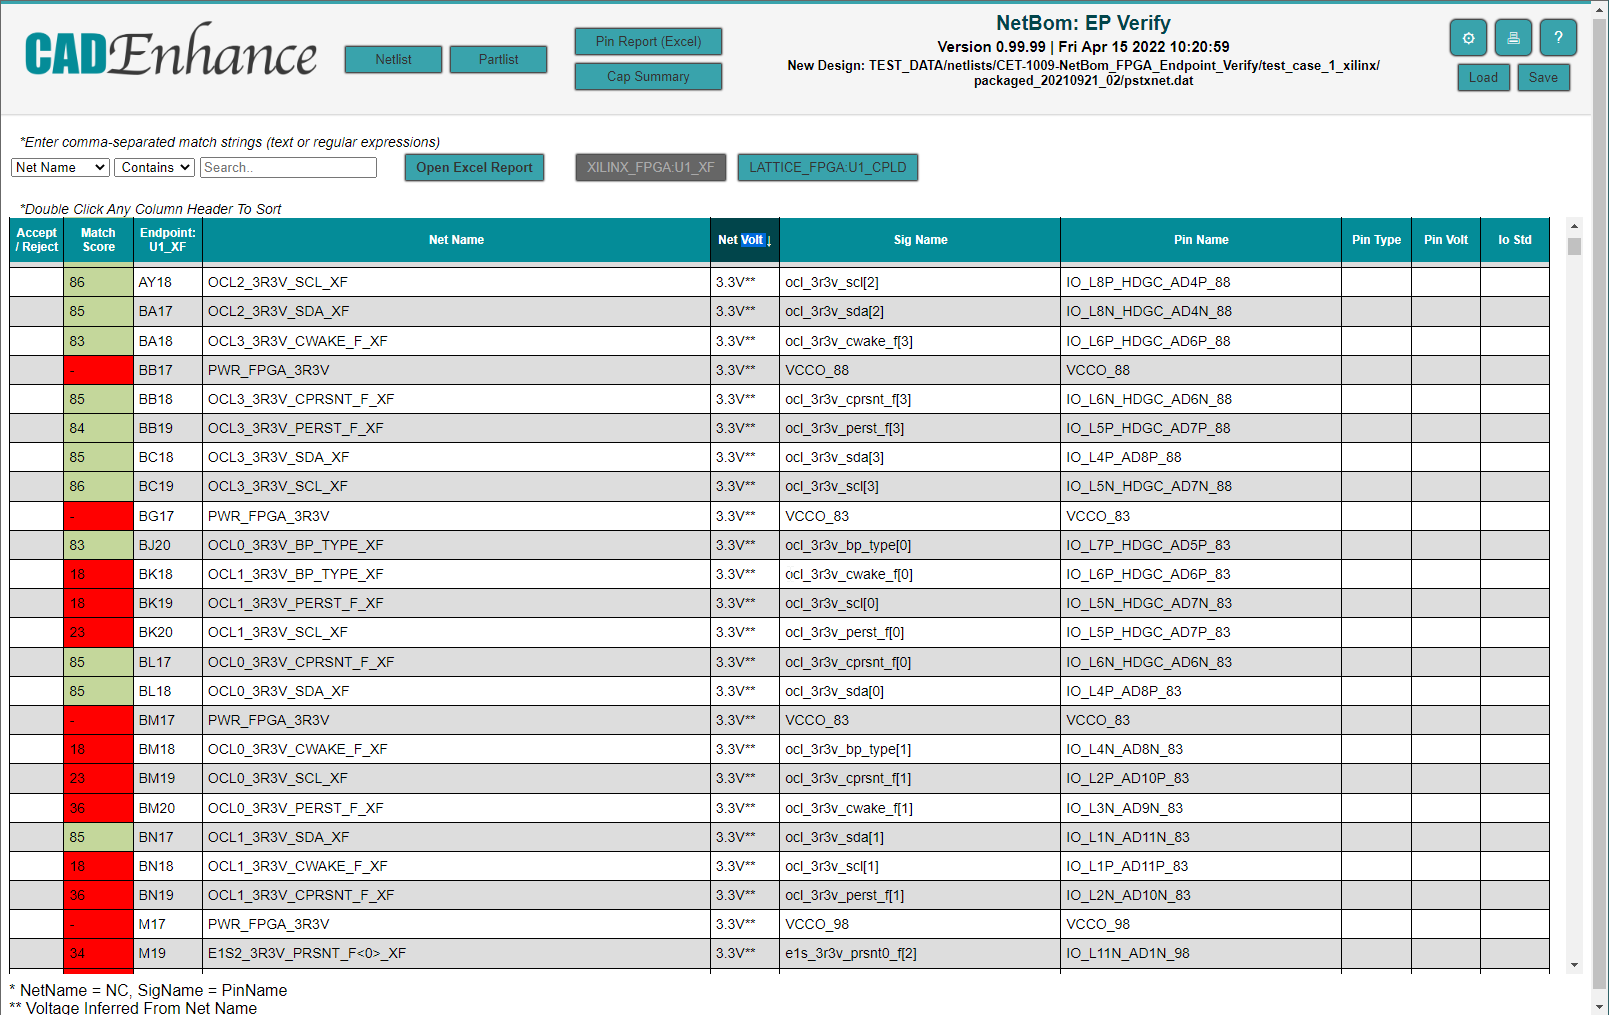Image resolution: width=1609 pixels, height=1015 pixels.
Task: Click net name OCL0_3R3V_BP_TYPE_XF
Action: point(296,545)
